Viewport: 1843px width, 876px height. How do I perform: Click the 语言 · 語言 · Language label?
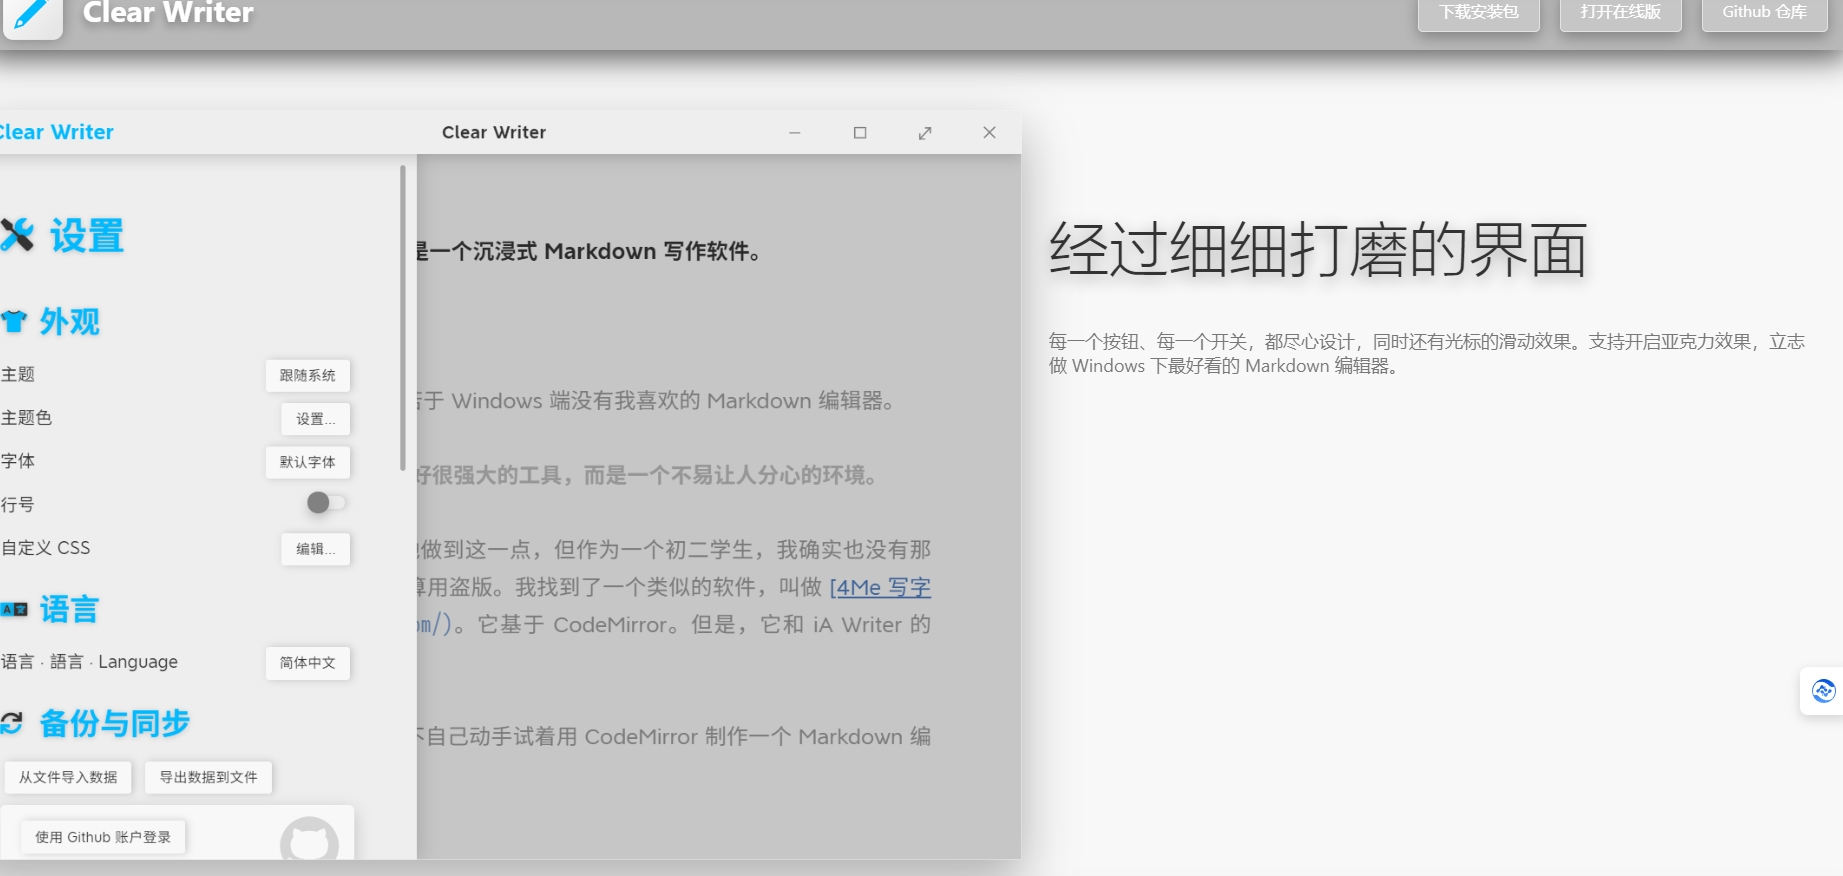click(x=90, y=662)
